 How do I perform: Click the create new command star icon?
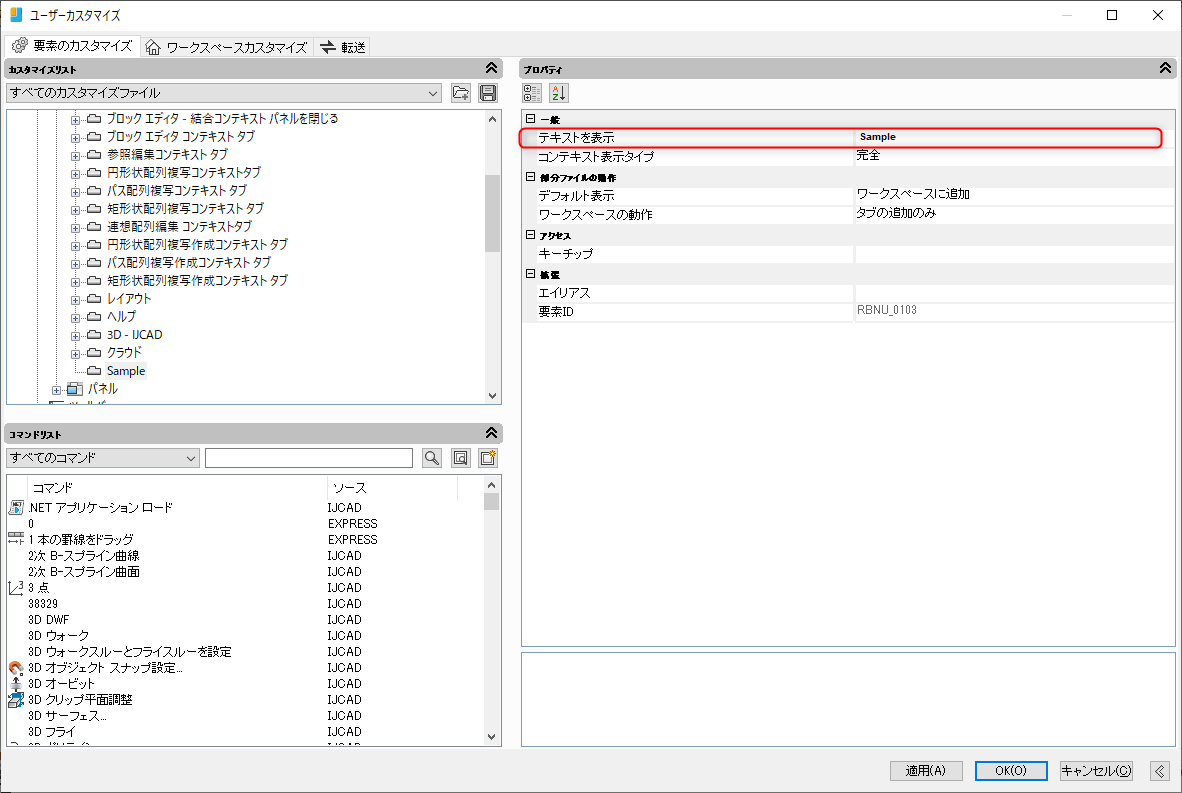coord(488,458)
